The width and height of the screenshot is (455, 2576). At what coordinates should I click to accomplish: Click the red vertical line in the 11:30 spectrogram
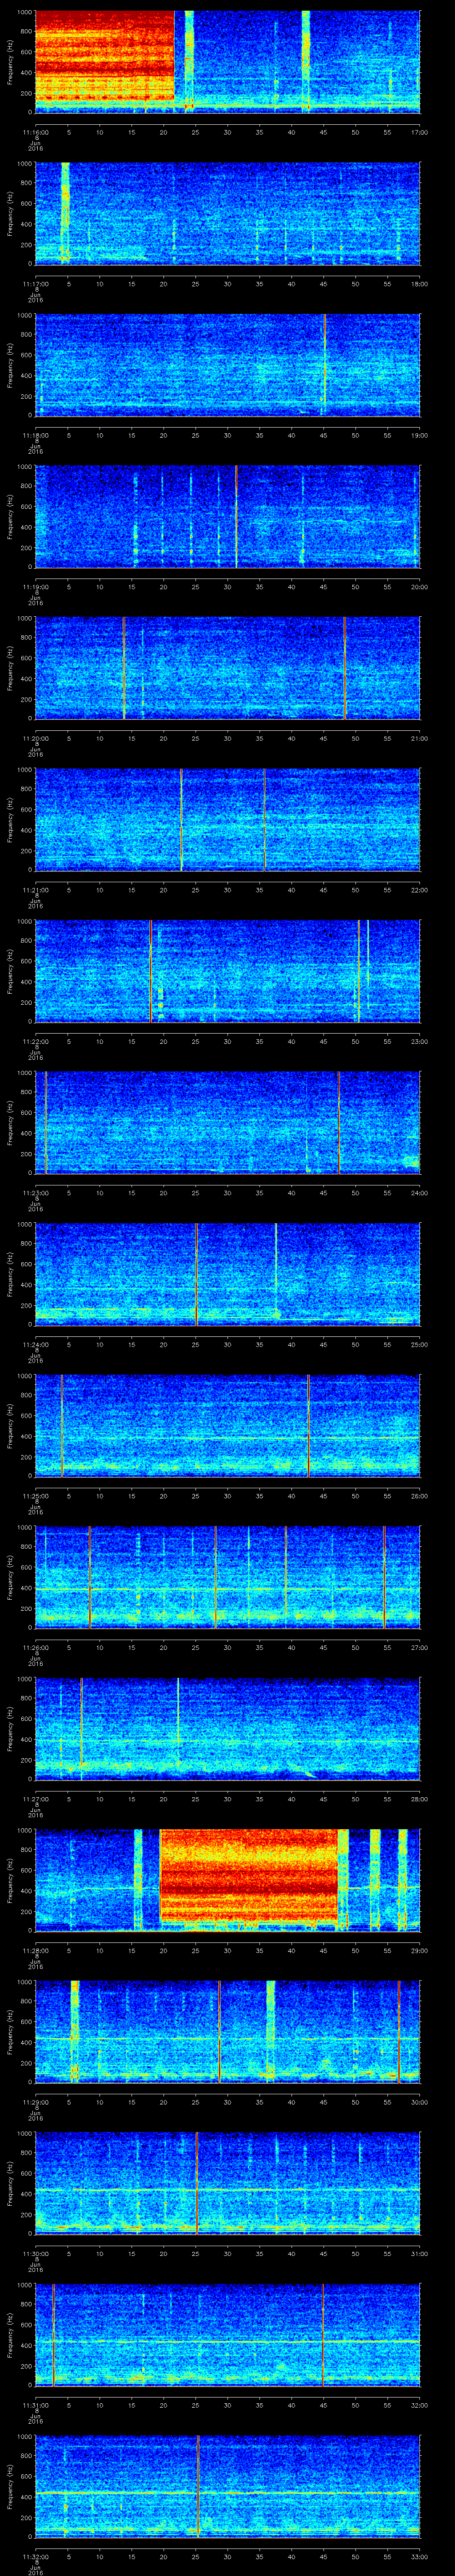(x=197, y=2182)
